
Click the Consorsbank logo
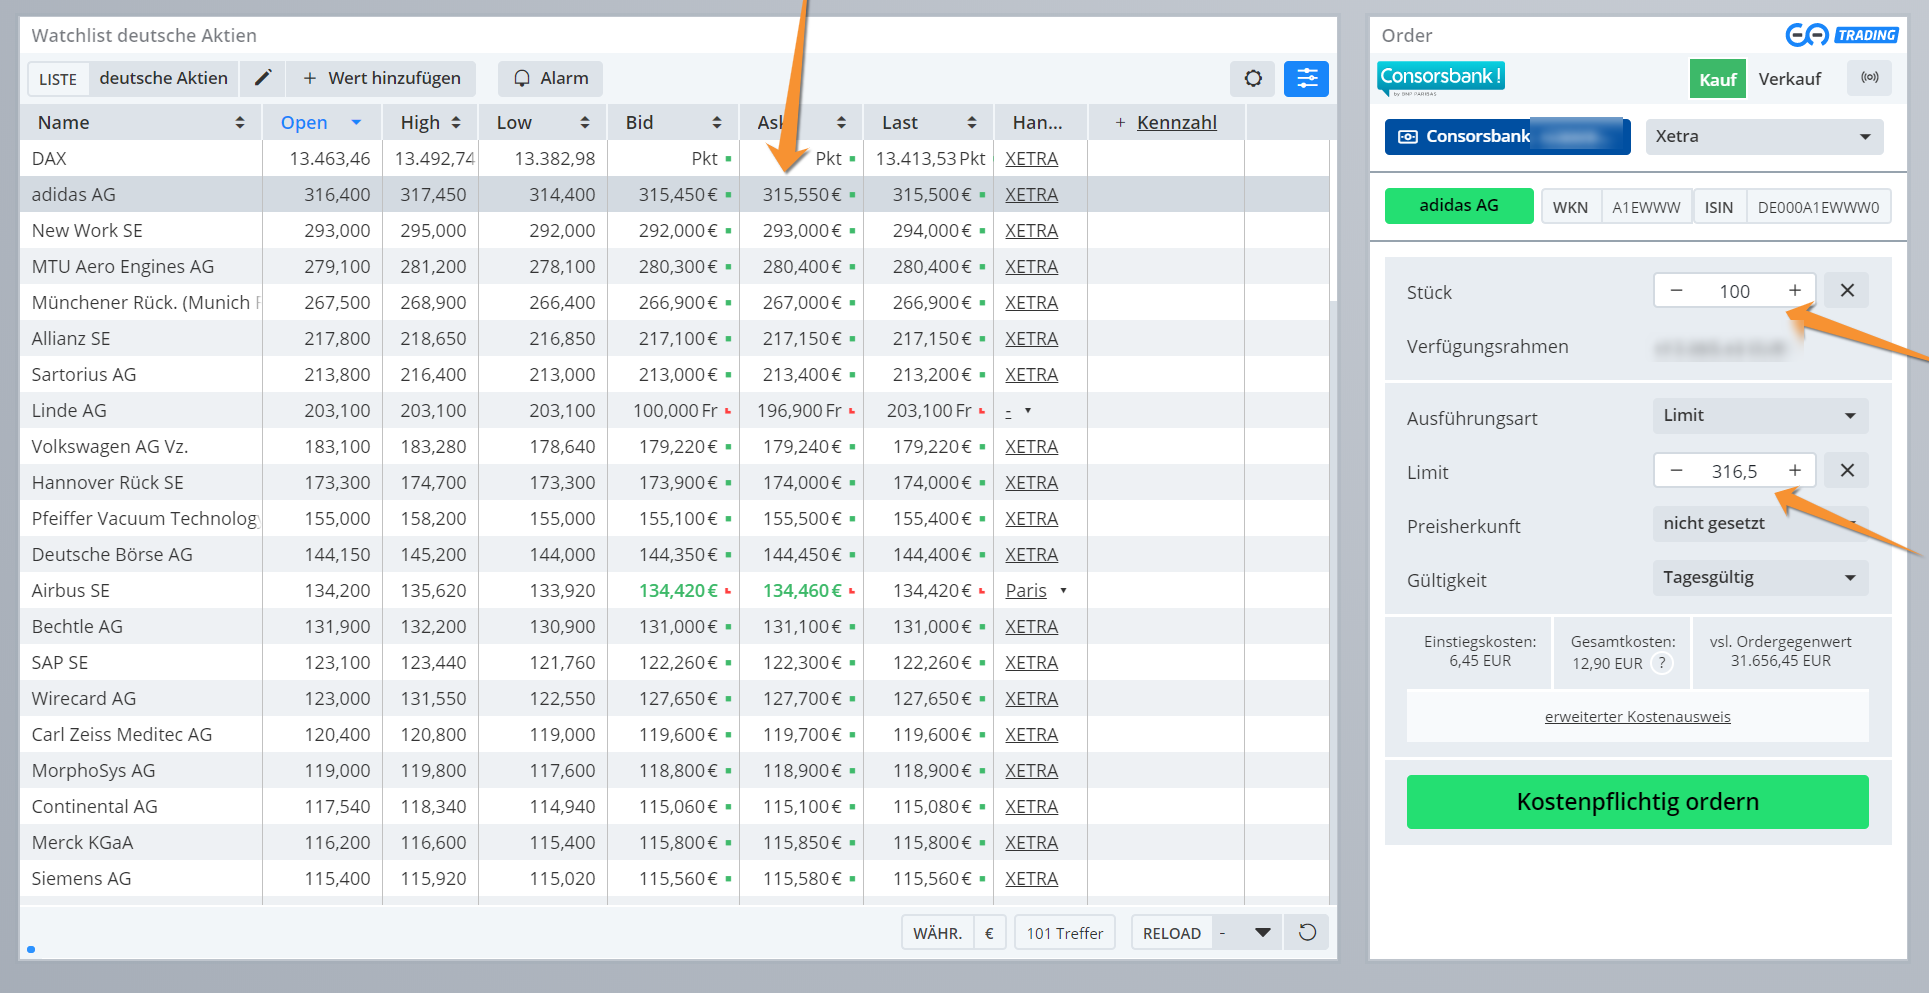(x=1440, y=77)
